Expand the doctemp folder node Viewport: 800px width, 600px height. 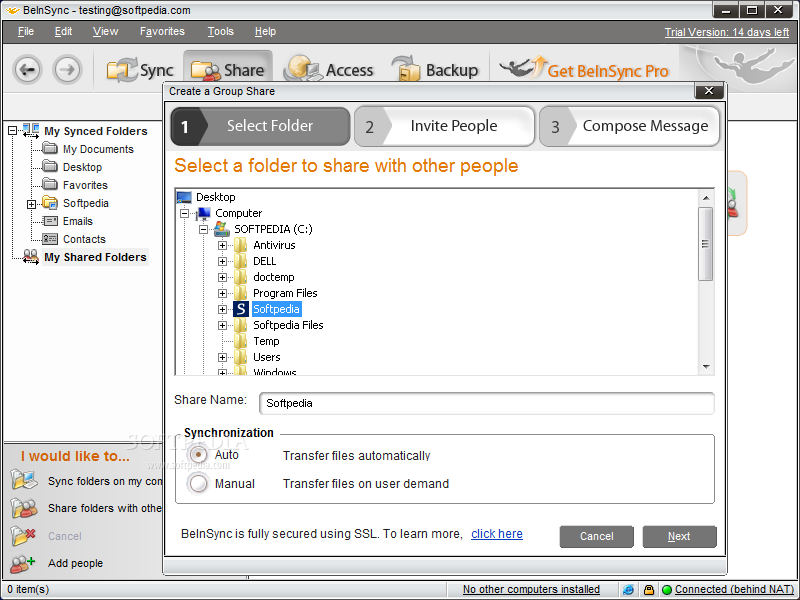click(222, 278)
